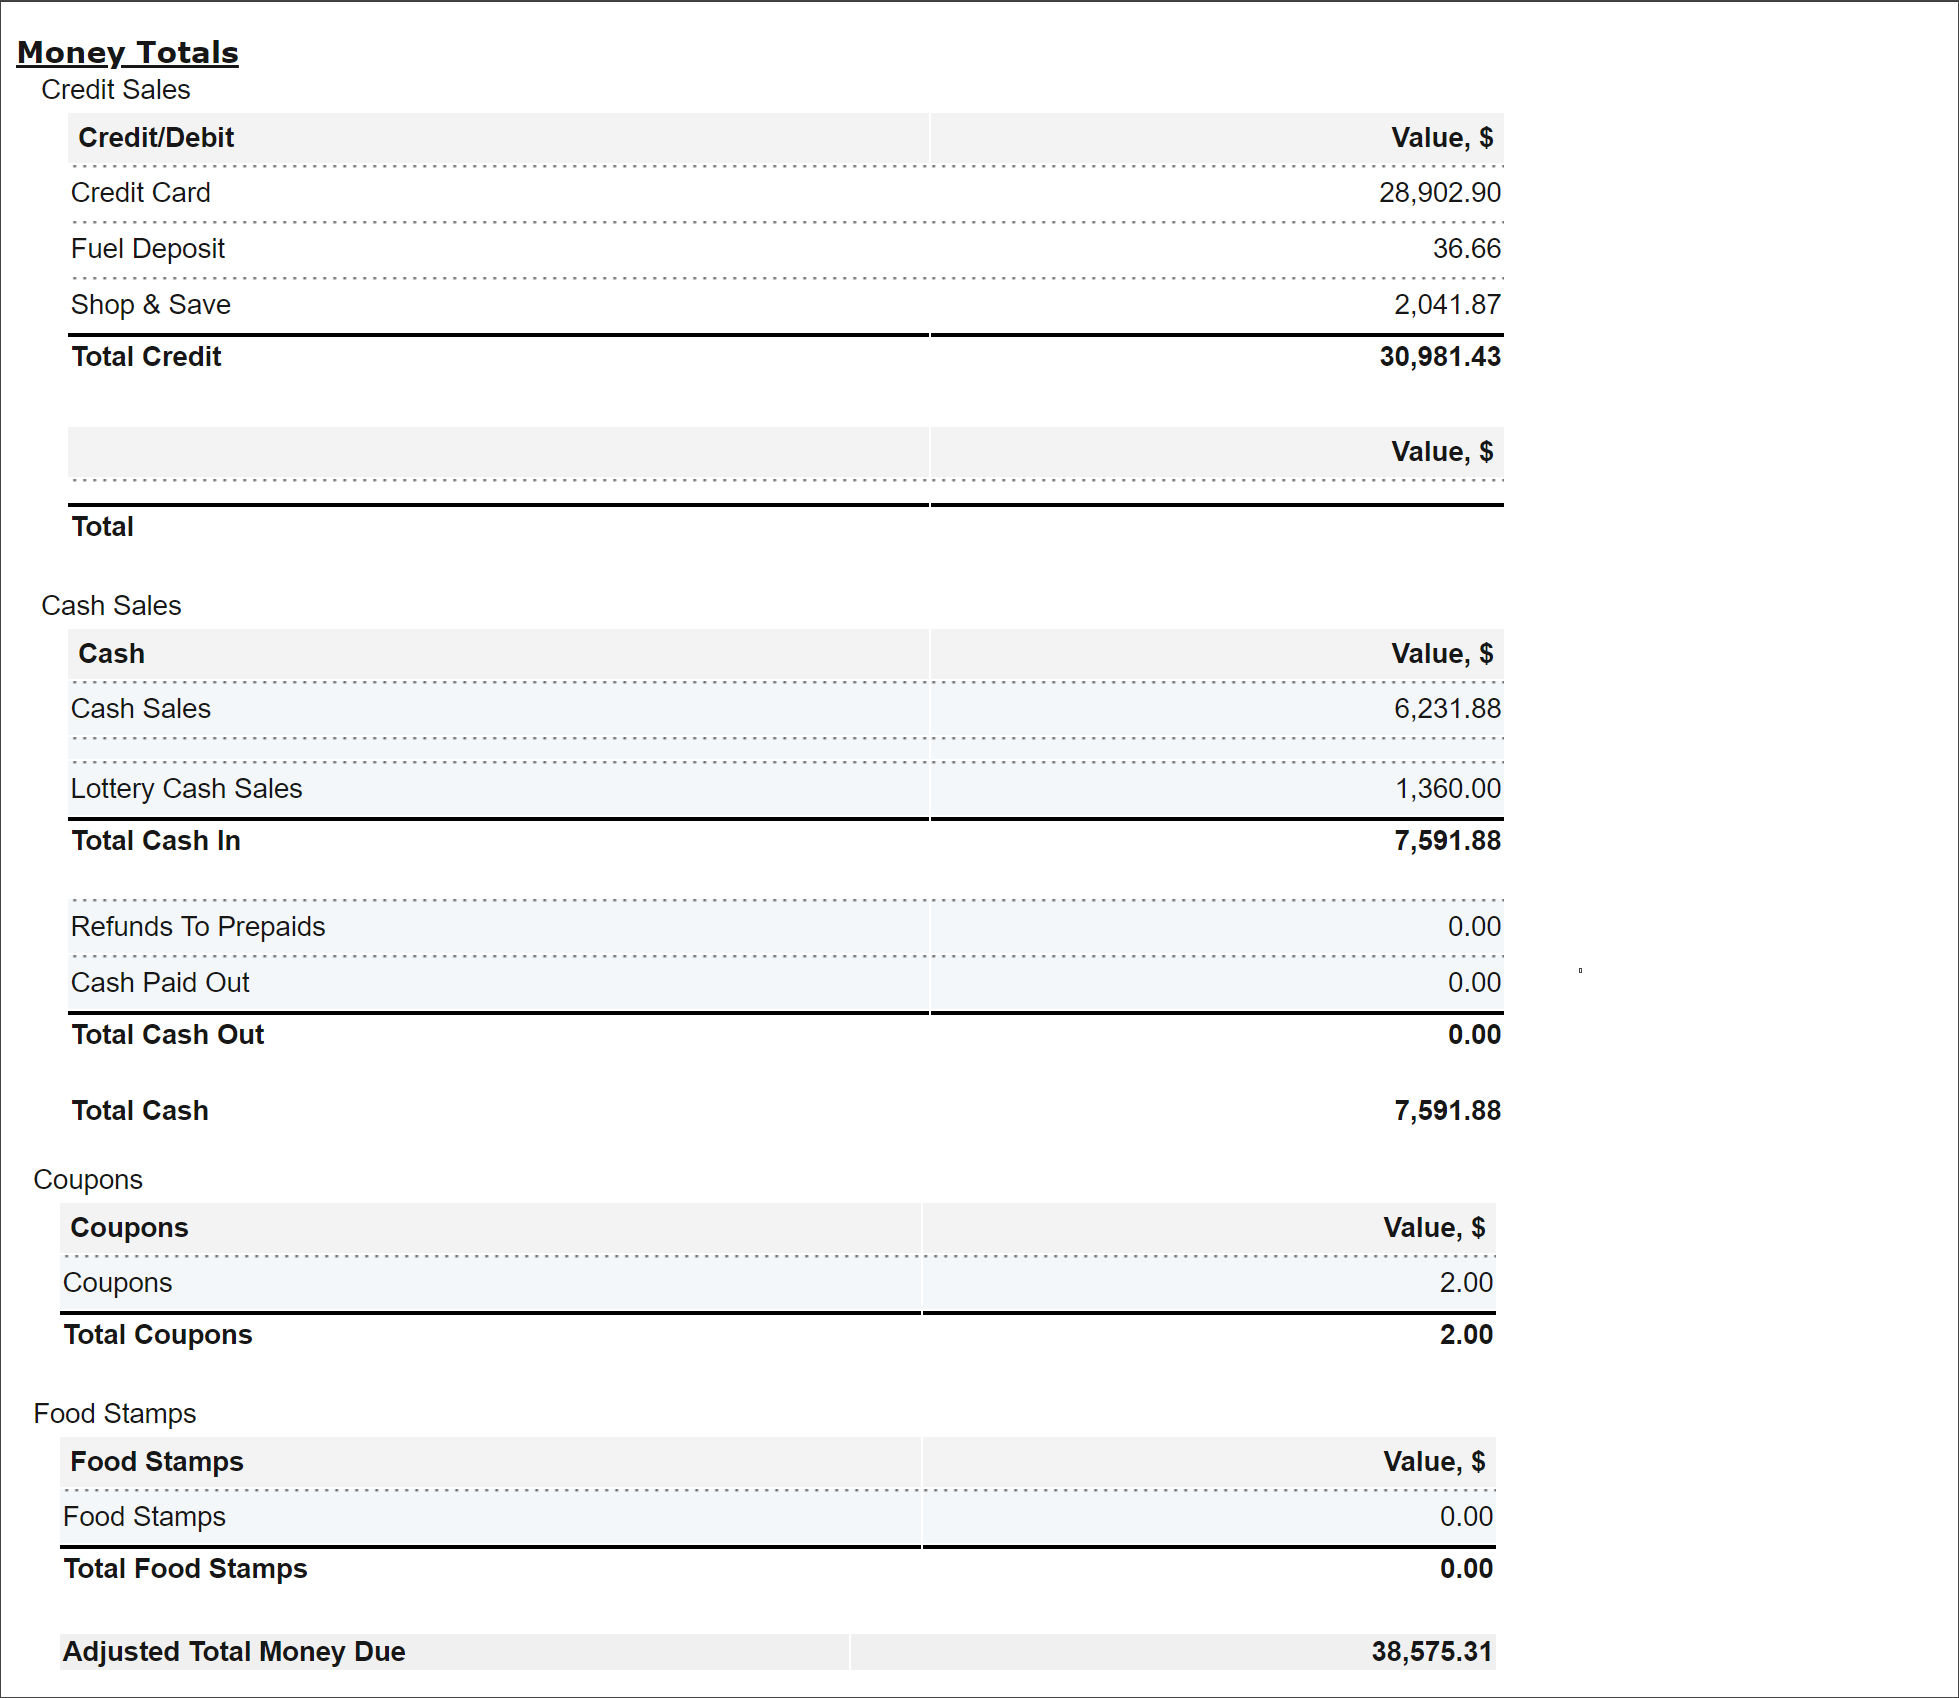Select the Total Cash Out label
The image size is (1959, 1698).
[x=168, y=1035]
